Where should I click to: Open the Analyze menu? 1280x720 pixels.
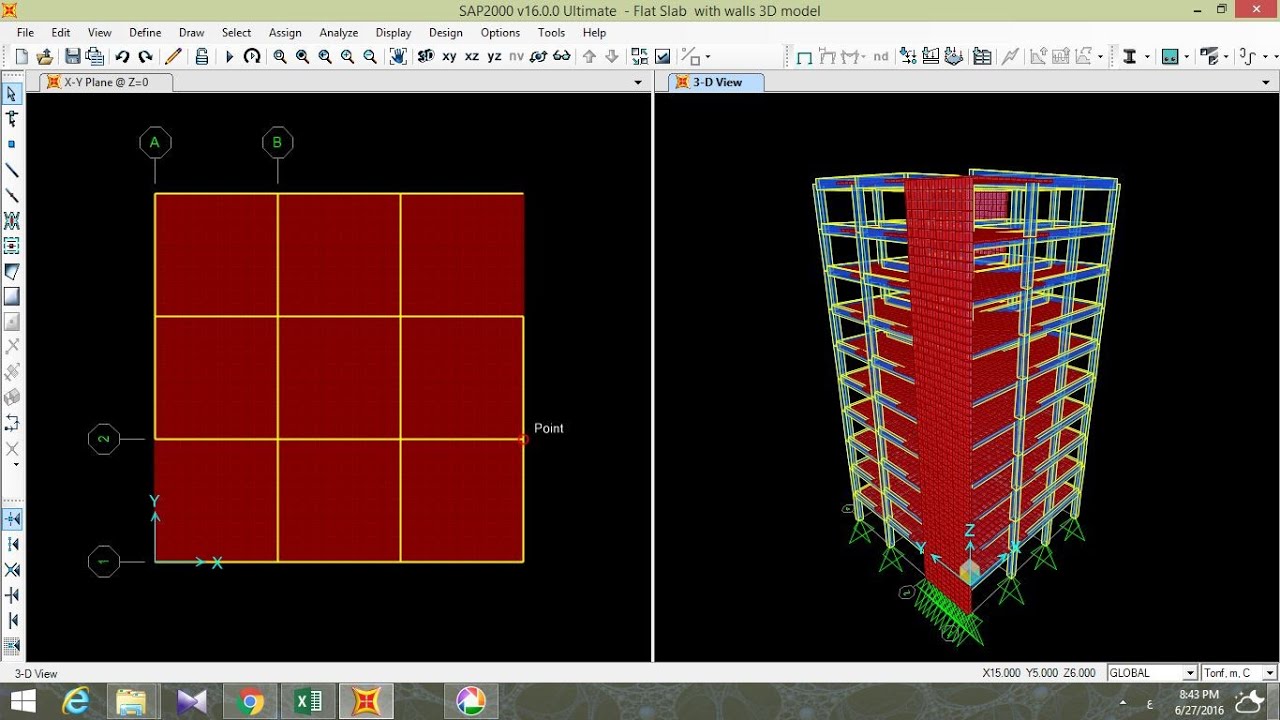point(339,32)
